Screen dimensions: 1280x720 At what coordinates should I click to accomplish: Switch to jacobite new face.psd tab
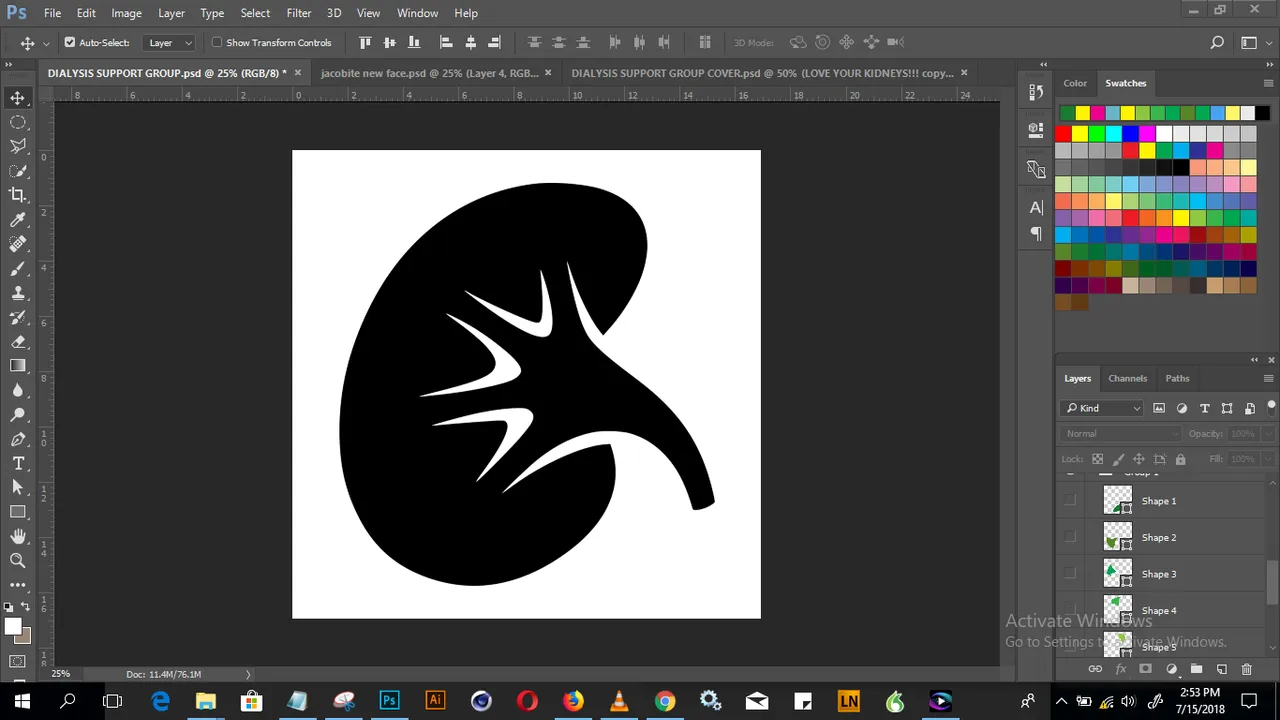429,73
